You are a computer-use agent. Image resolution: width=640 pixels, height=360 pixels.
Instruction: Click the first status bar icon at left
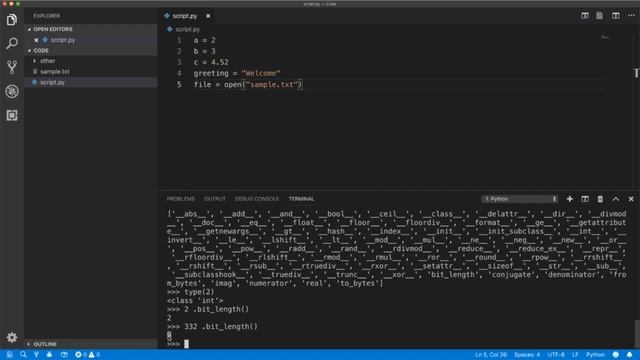10,355
